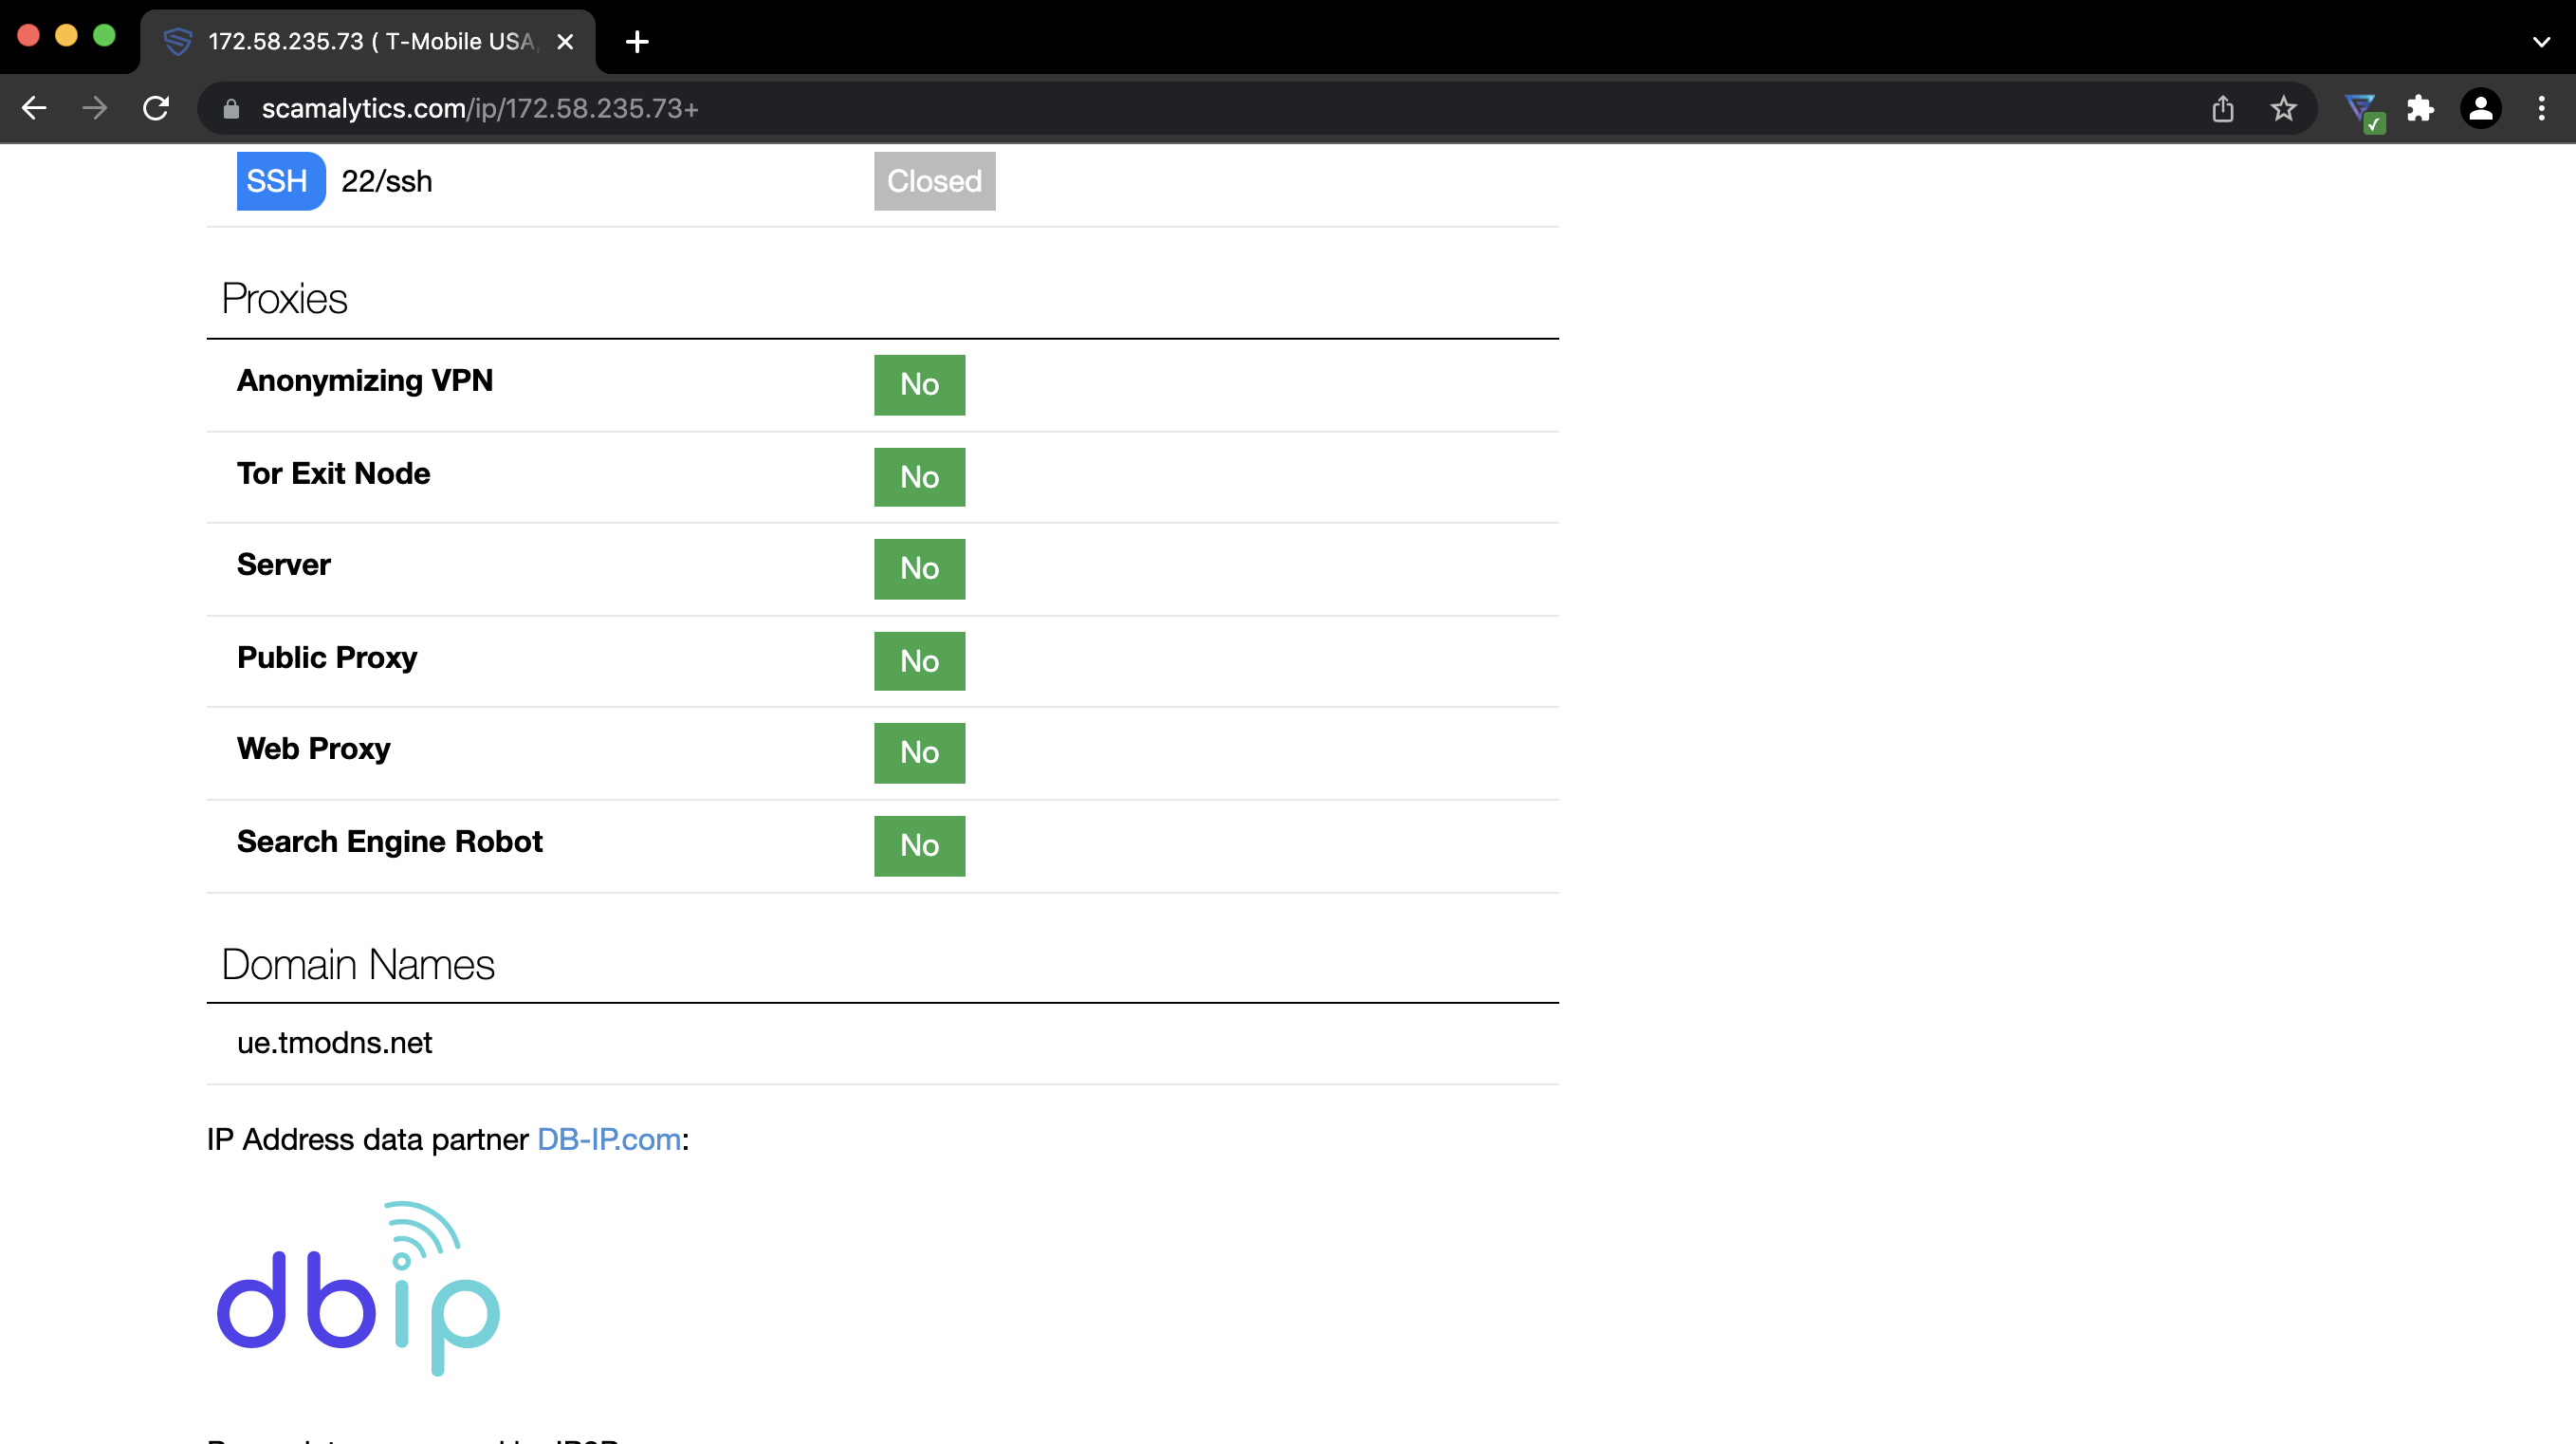Image resolution: width=2576 pixels, height=1444 pixels.
Task: Reload the scamalytics page
Action: 156,108
